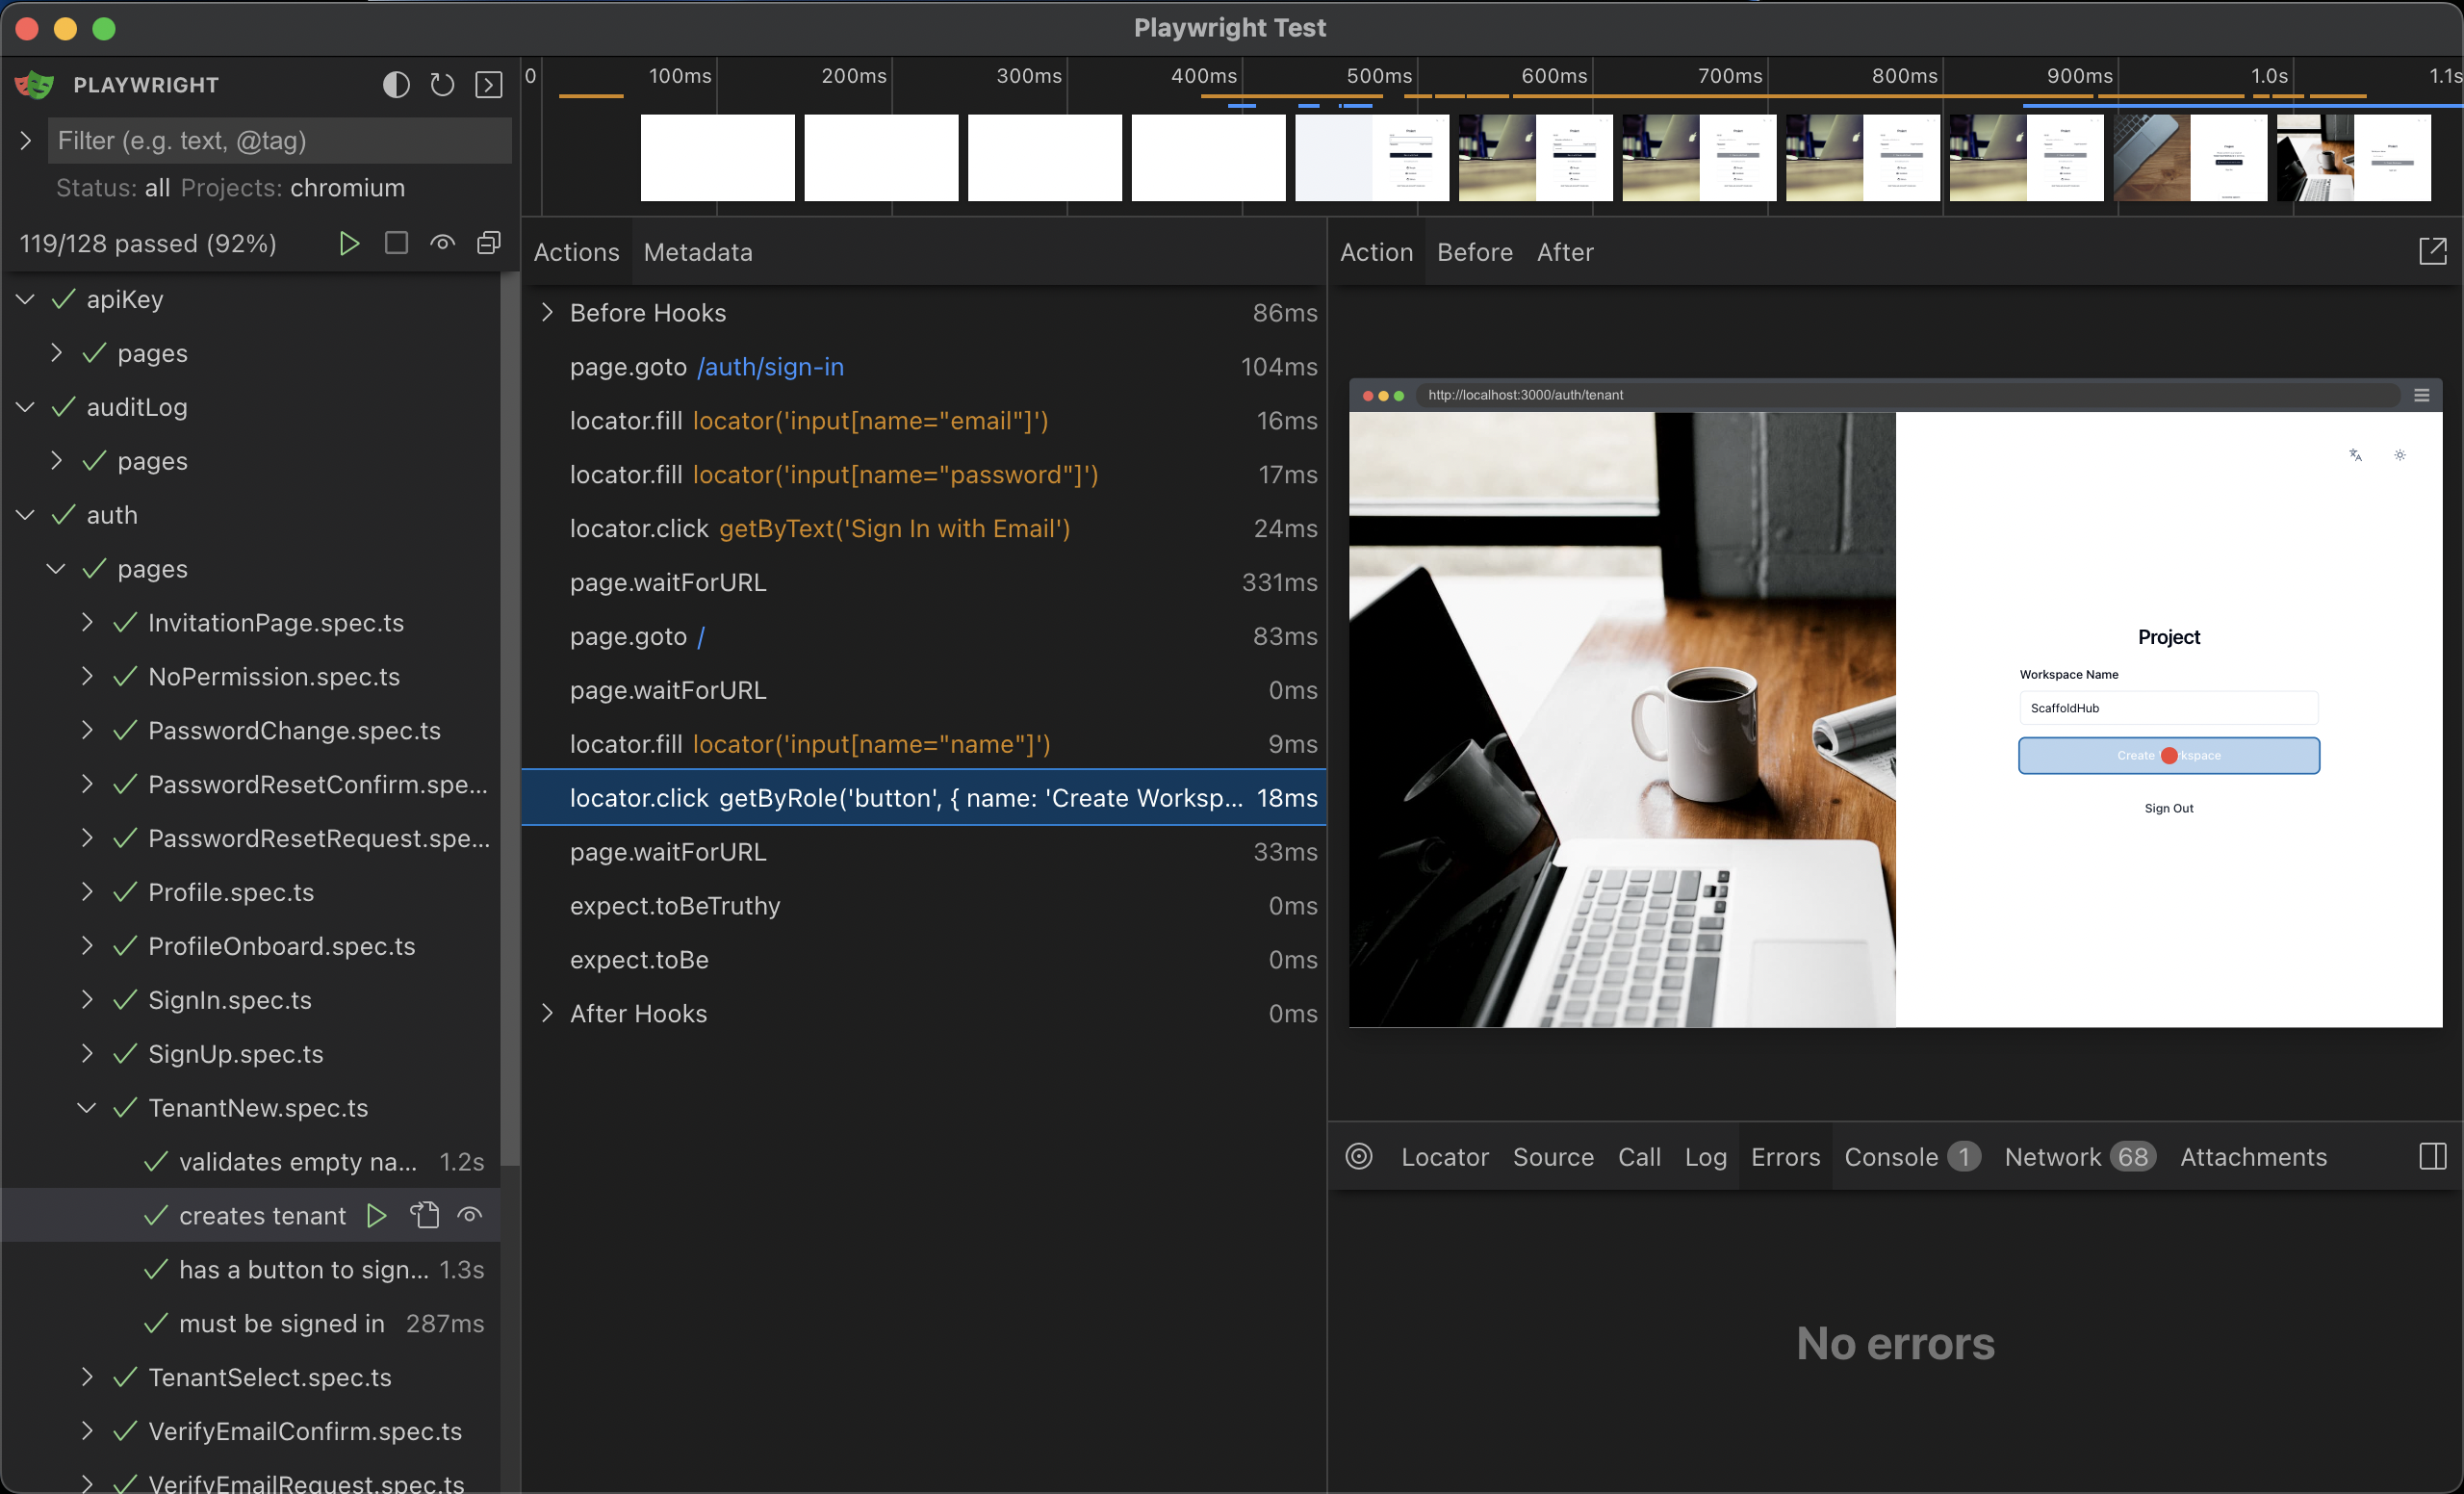The height and width of the screenshot is (1494, 2464).
Task: Run all tests with the play icon
Action: (x=349, y=243)
